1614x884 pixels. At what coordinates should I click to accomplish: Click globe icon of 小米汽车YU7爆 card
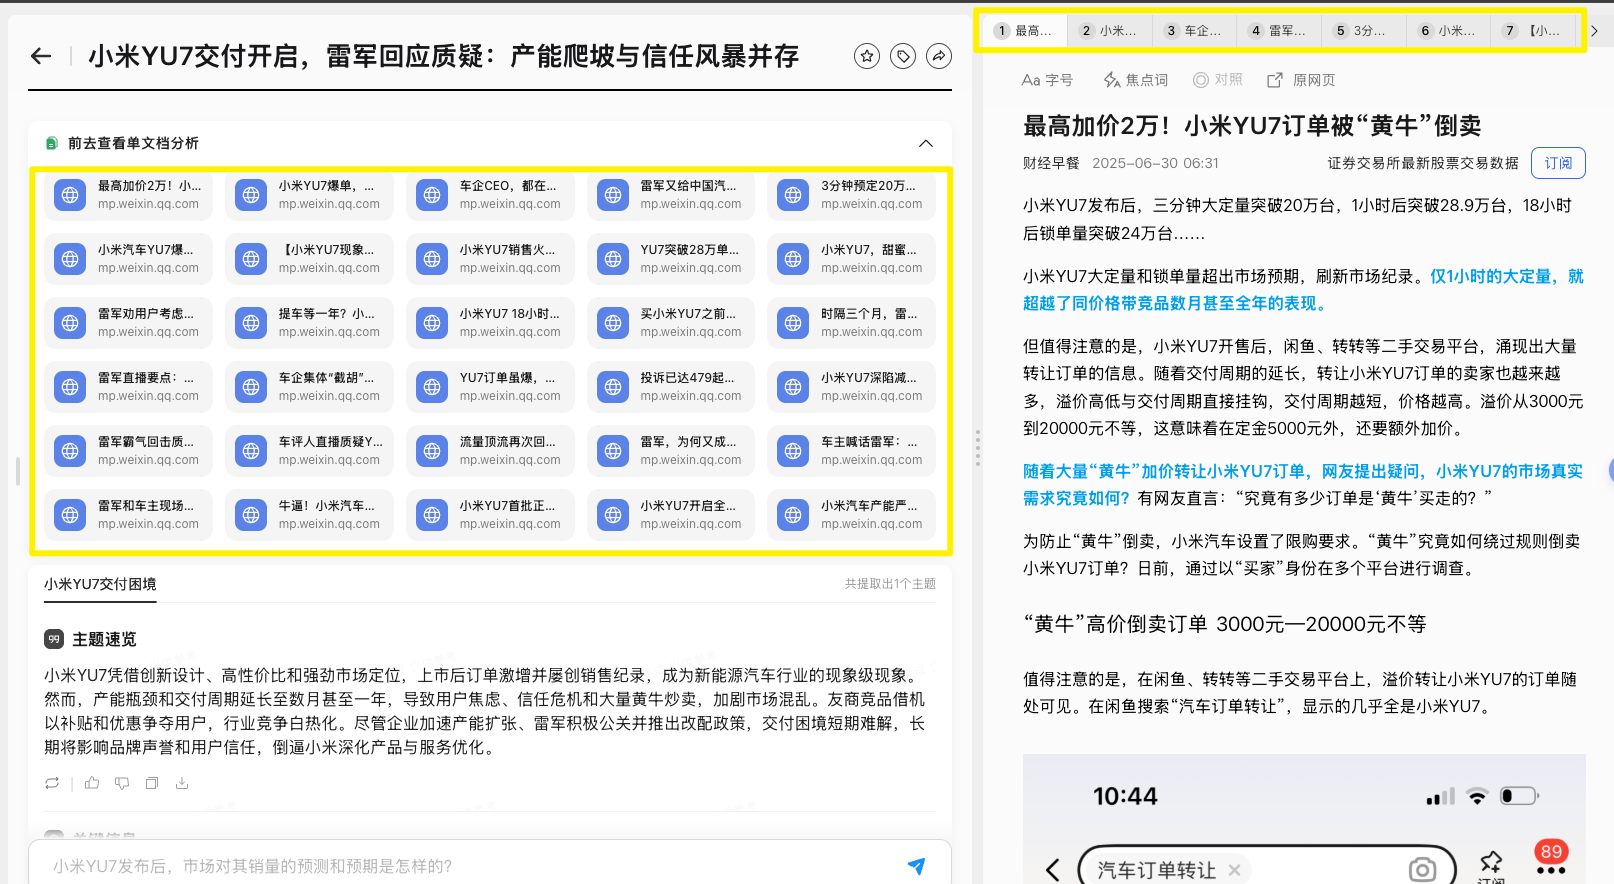pos(70,259)
